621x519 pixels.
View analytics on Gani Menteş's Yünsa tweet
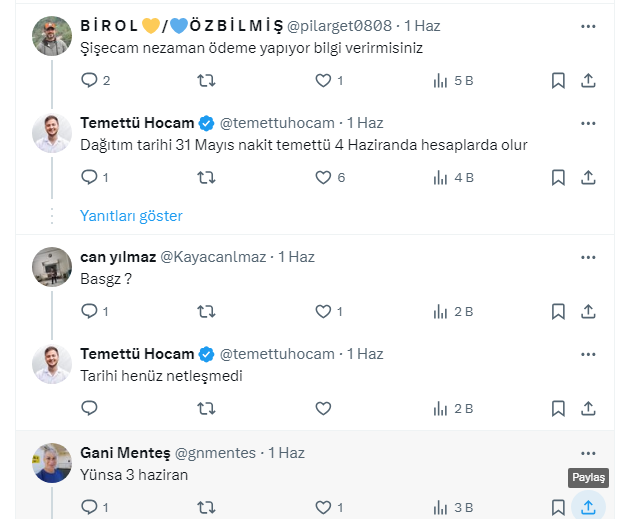coord(440,507)
